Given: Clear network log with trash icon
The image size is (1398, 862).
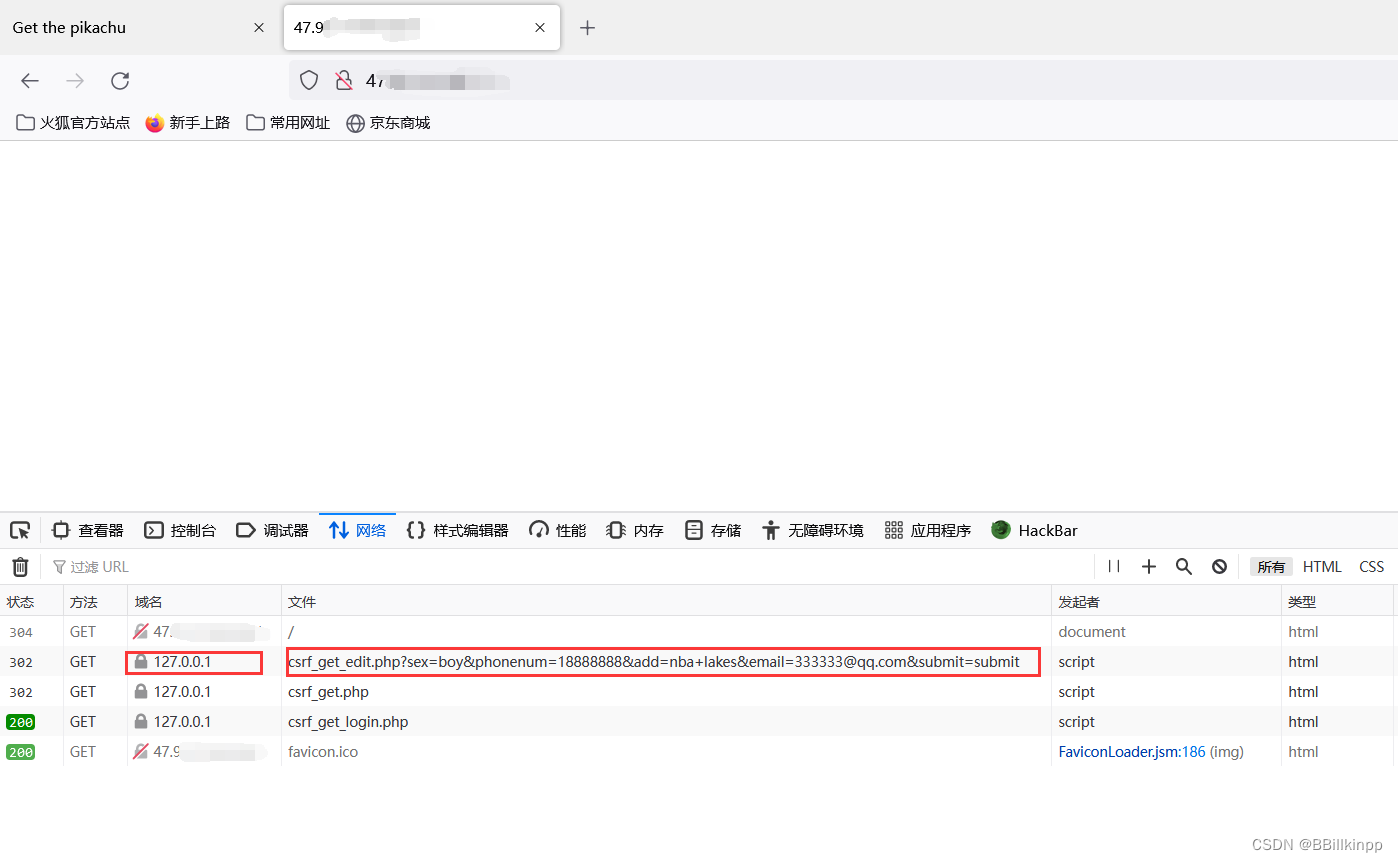Looking at the screenshot, I should click(x=20, y=567).
